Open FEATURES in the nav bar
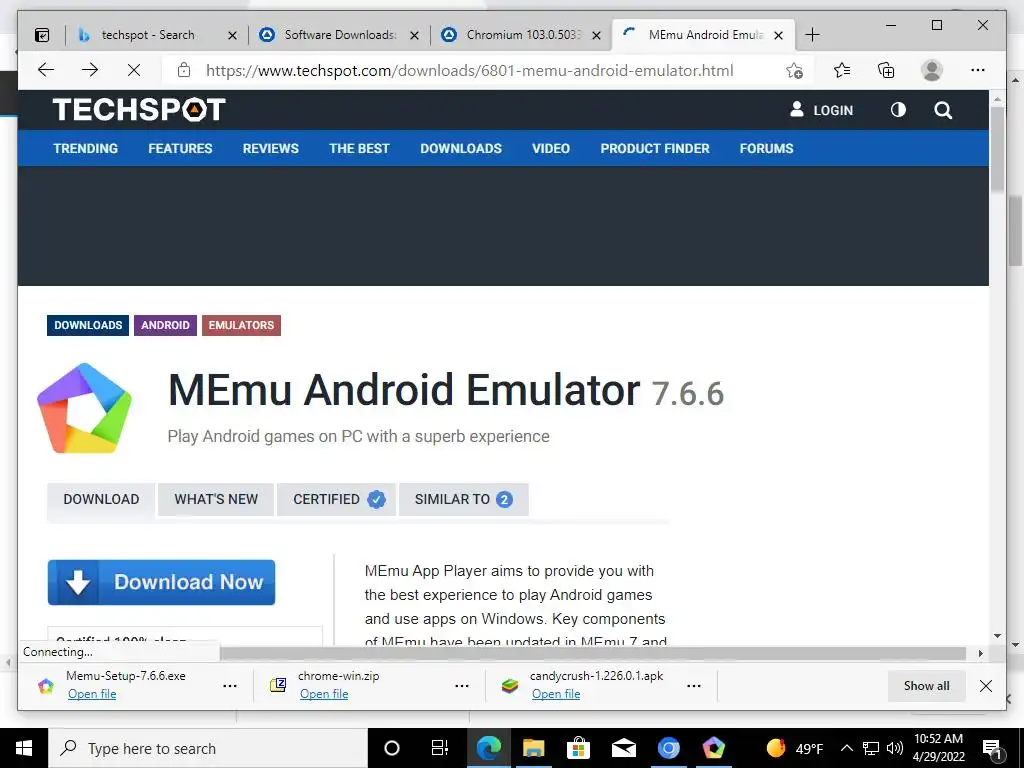Image resolution: width=1024 pixels, height=768 pixels. [180, 148]
